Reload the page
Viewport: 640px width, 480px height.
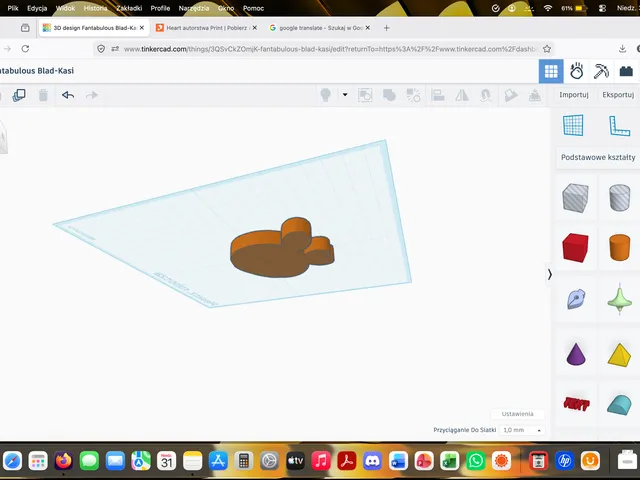click(x=25, y=49)
